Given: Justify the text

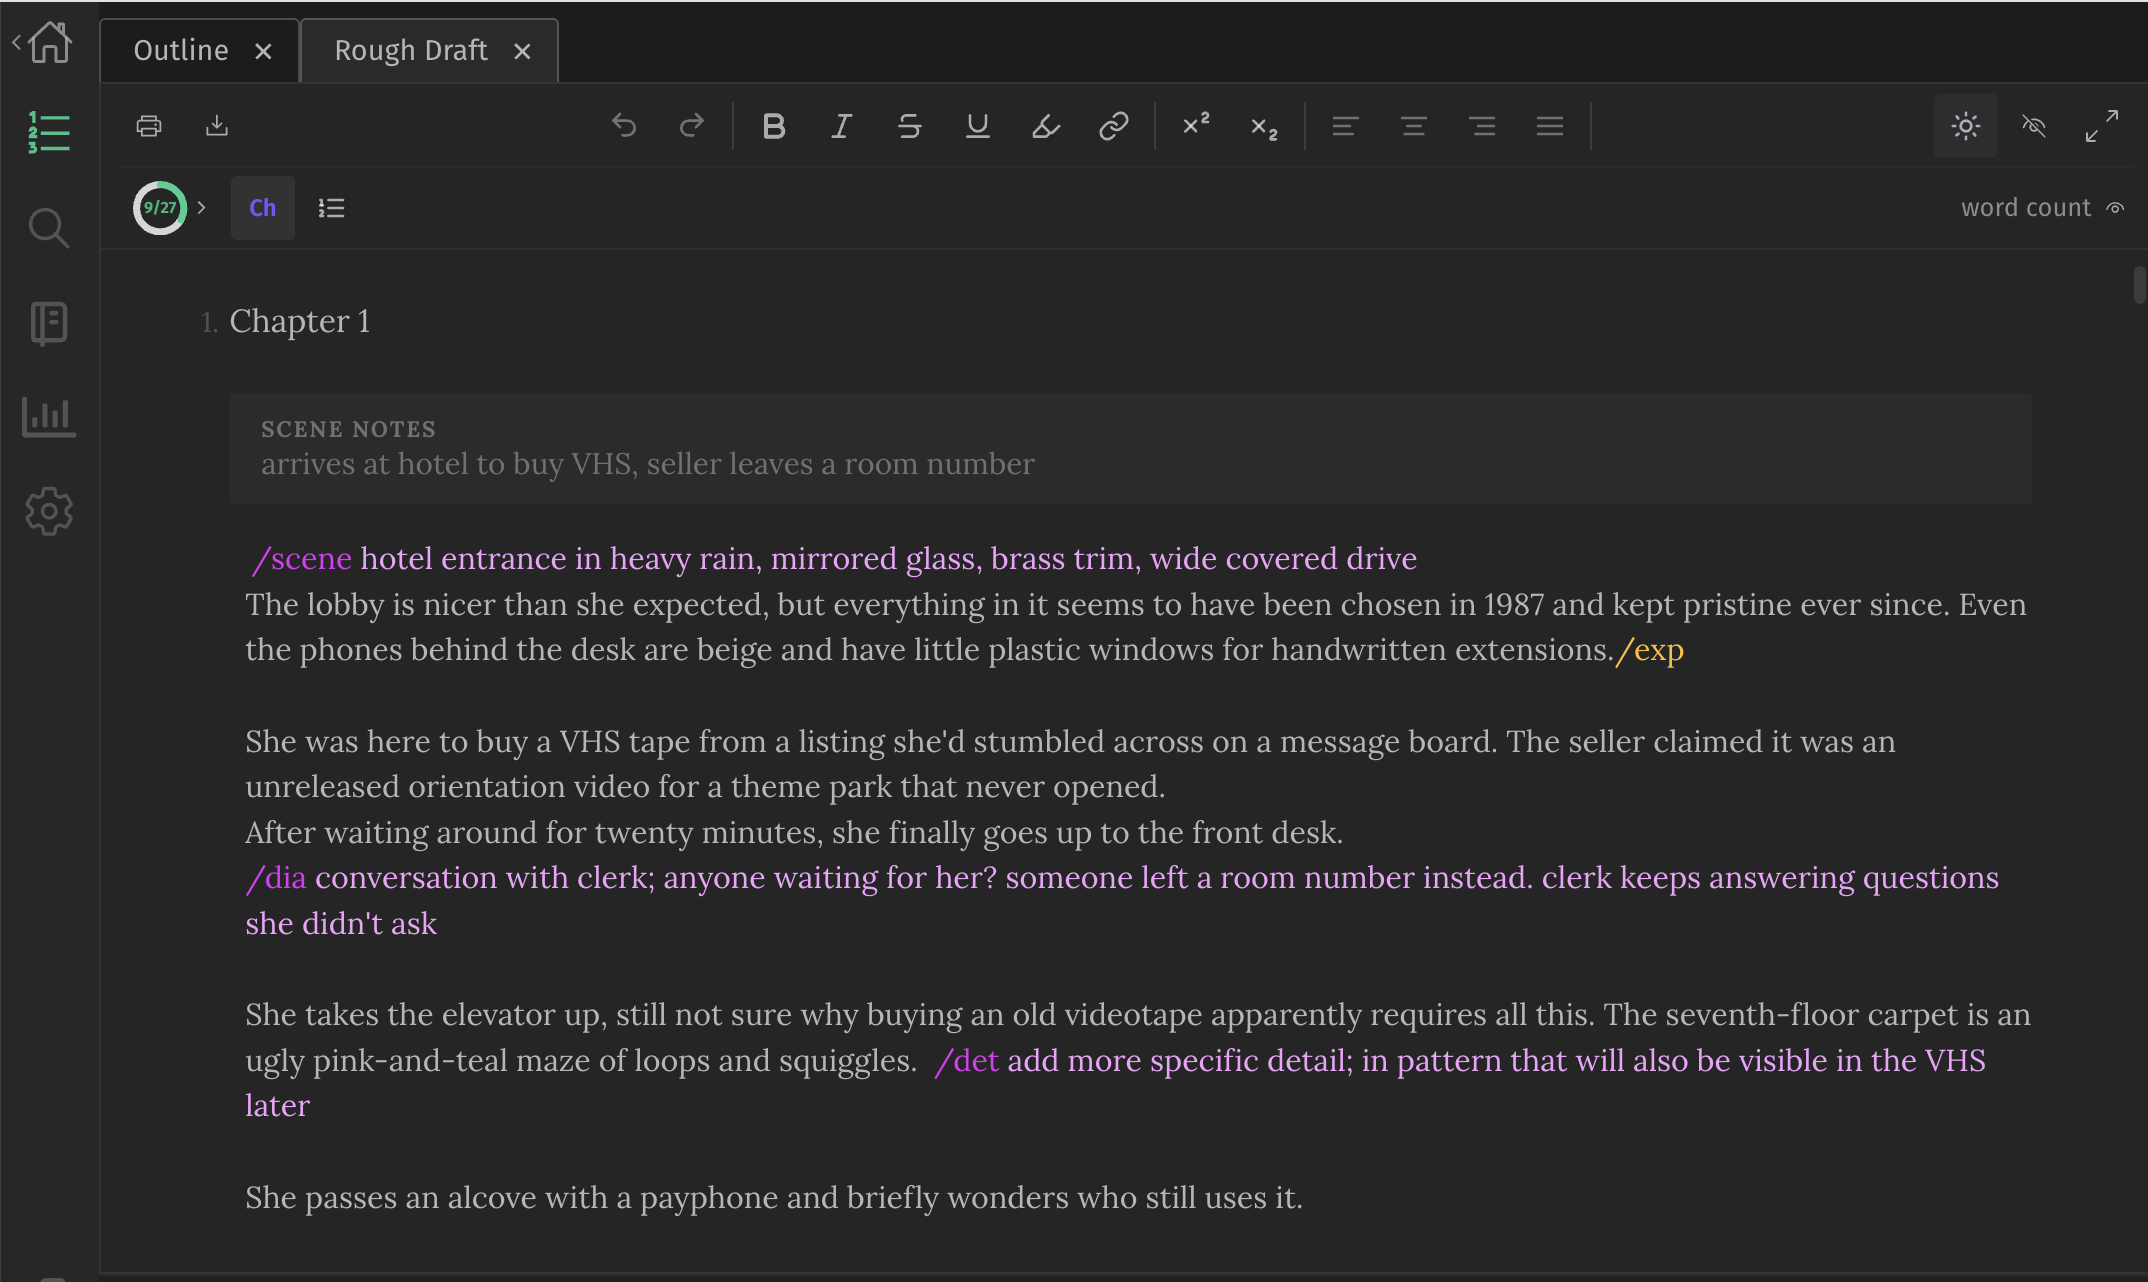Looking at the screenshot, I should point(1550,126).
